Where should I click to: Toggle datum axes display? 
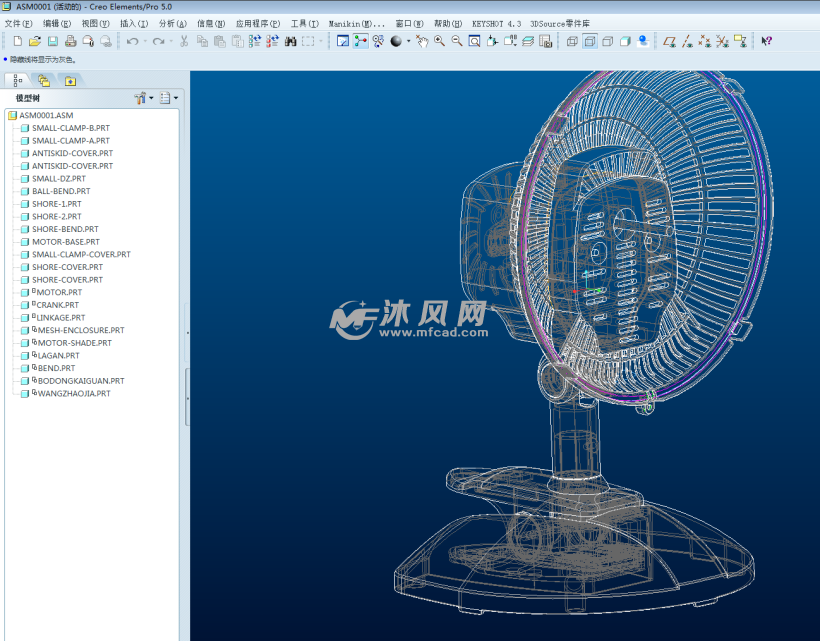pos(688,41)
